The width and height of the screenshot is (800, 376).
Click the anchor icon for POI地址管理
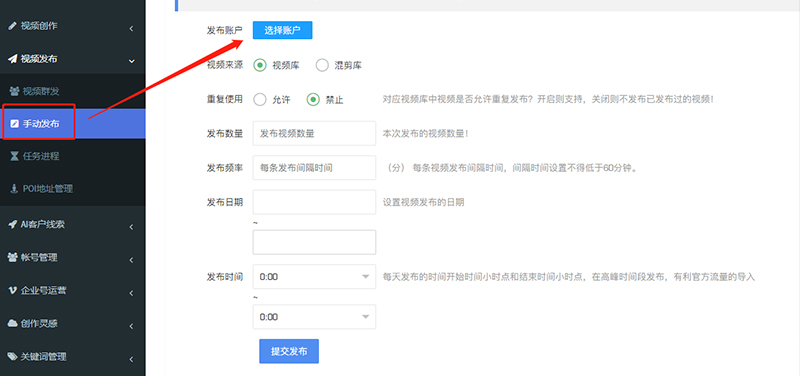click(14, 189)
